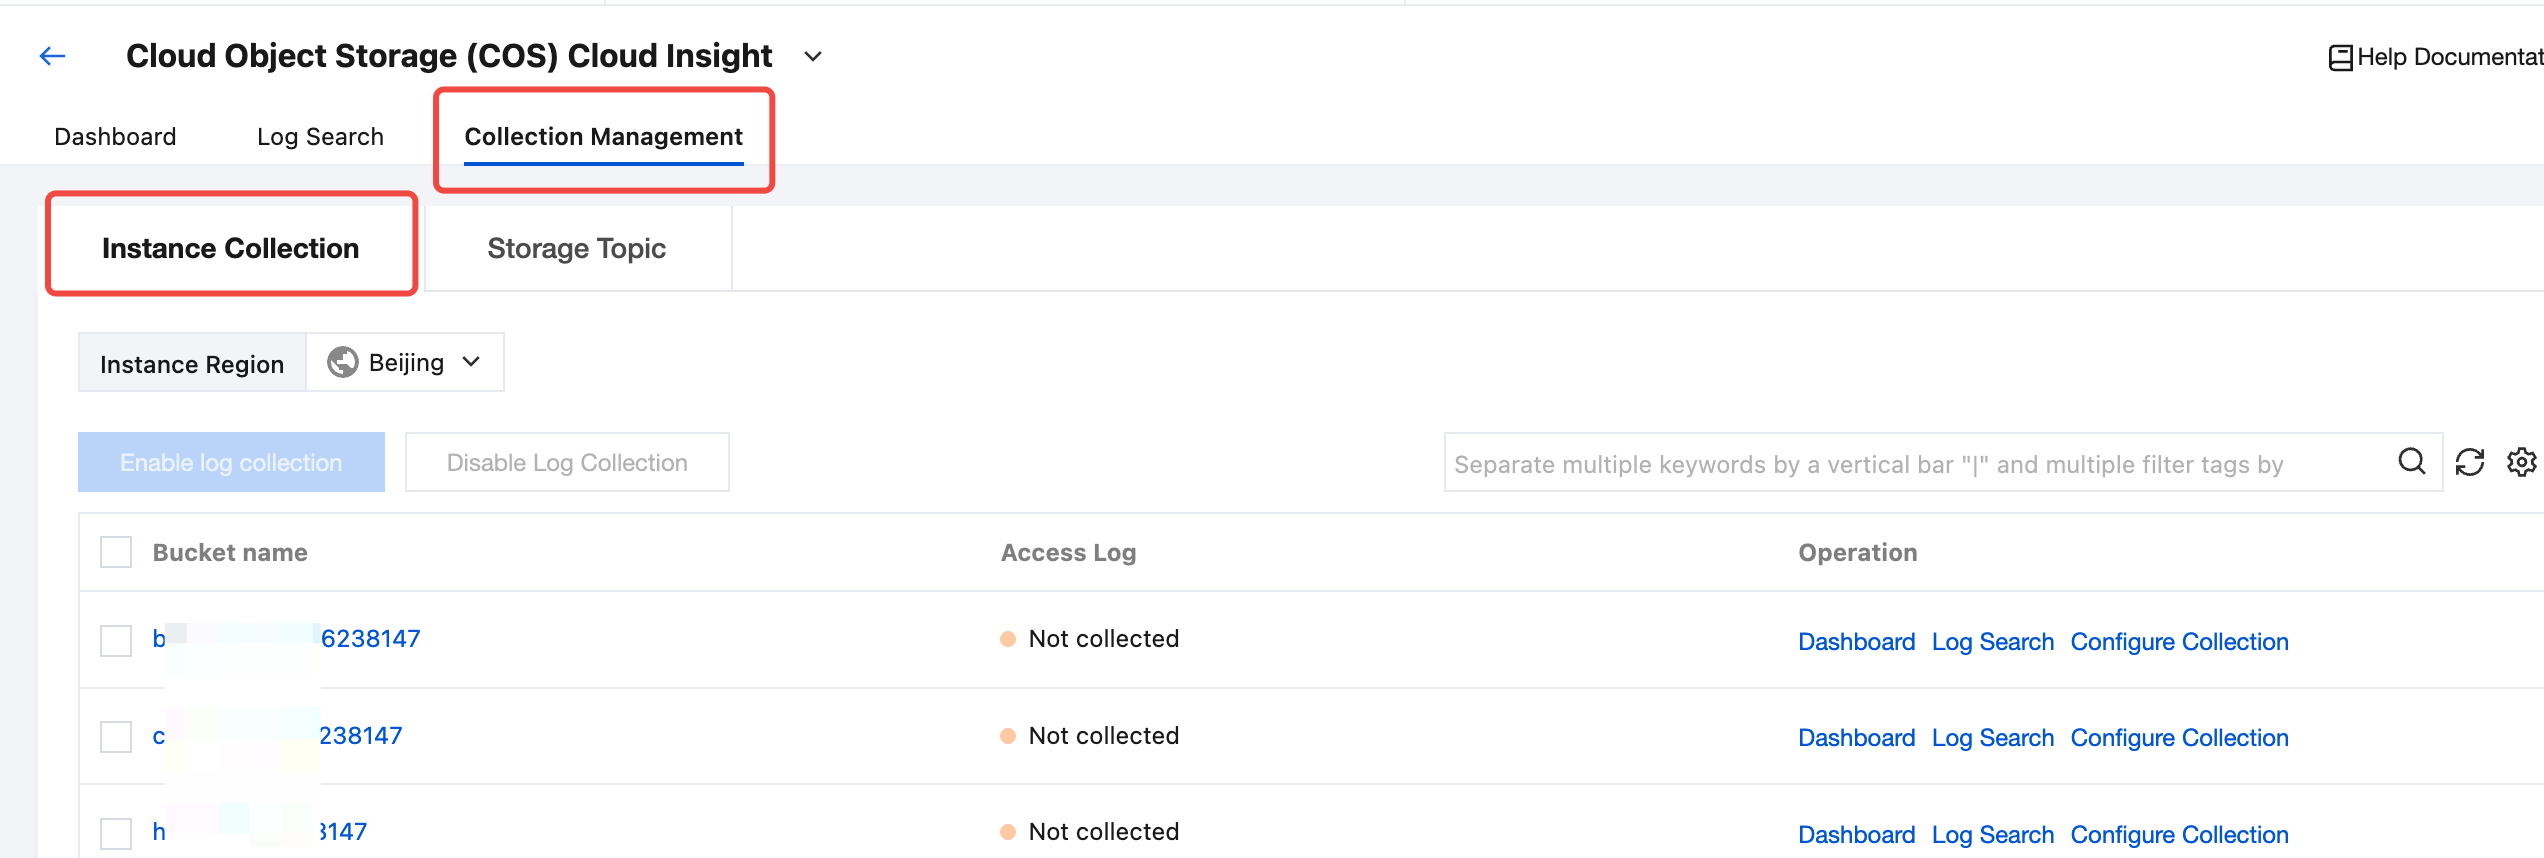Click Enable log collection button
The image size is (2544, 858).
[x=231, y=462]
